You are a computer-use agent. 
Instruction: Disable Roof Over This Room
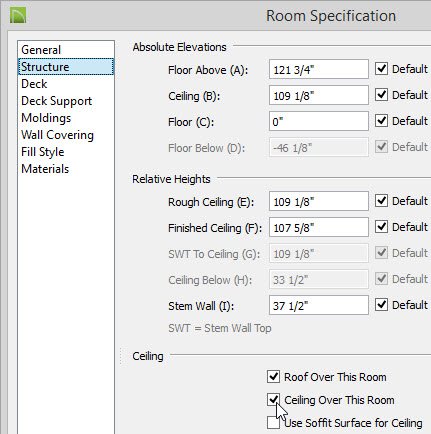tap(273, 377)
